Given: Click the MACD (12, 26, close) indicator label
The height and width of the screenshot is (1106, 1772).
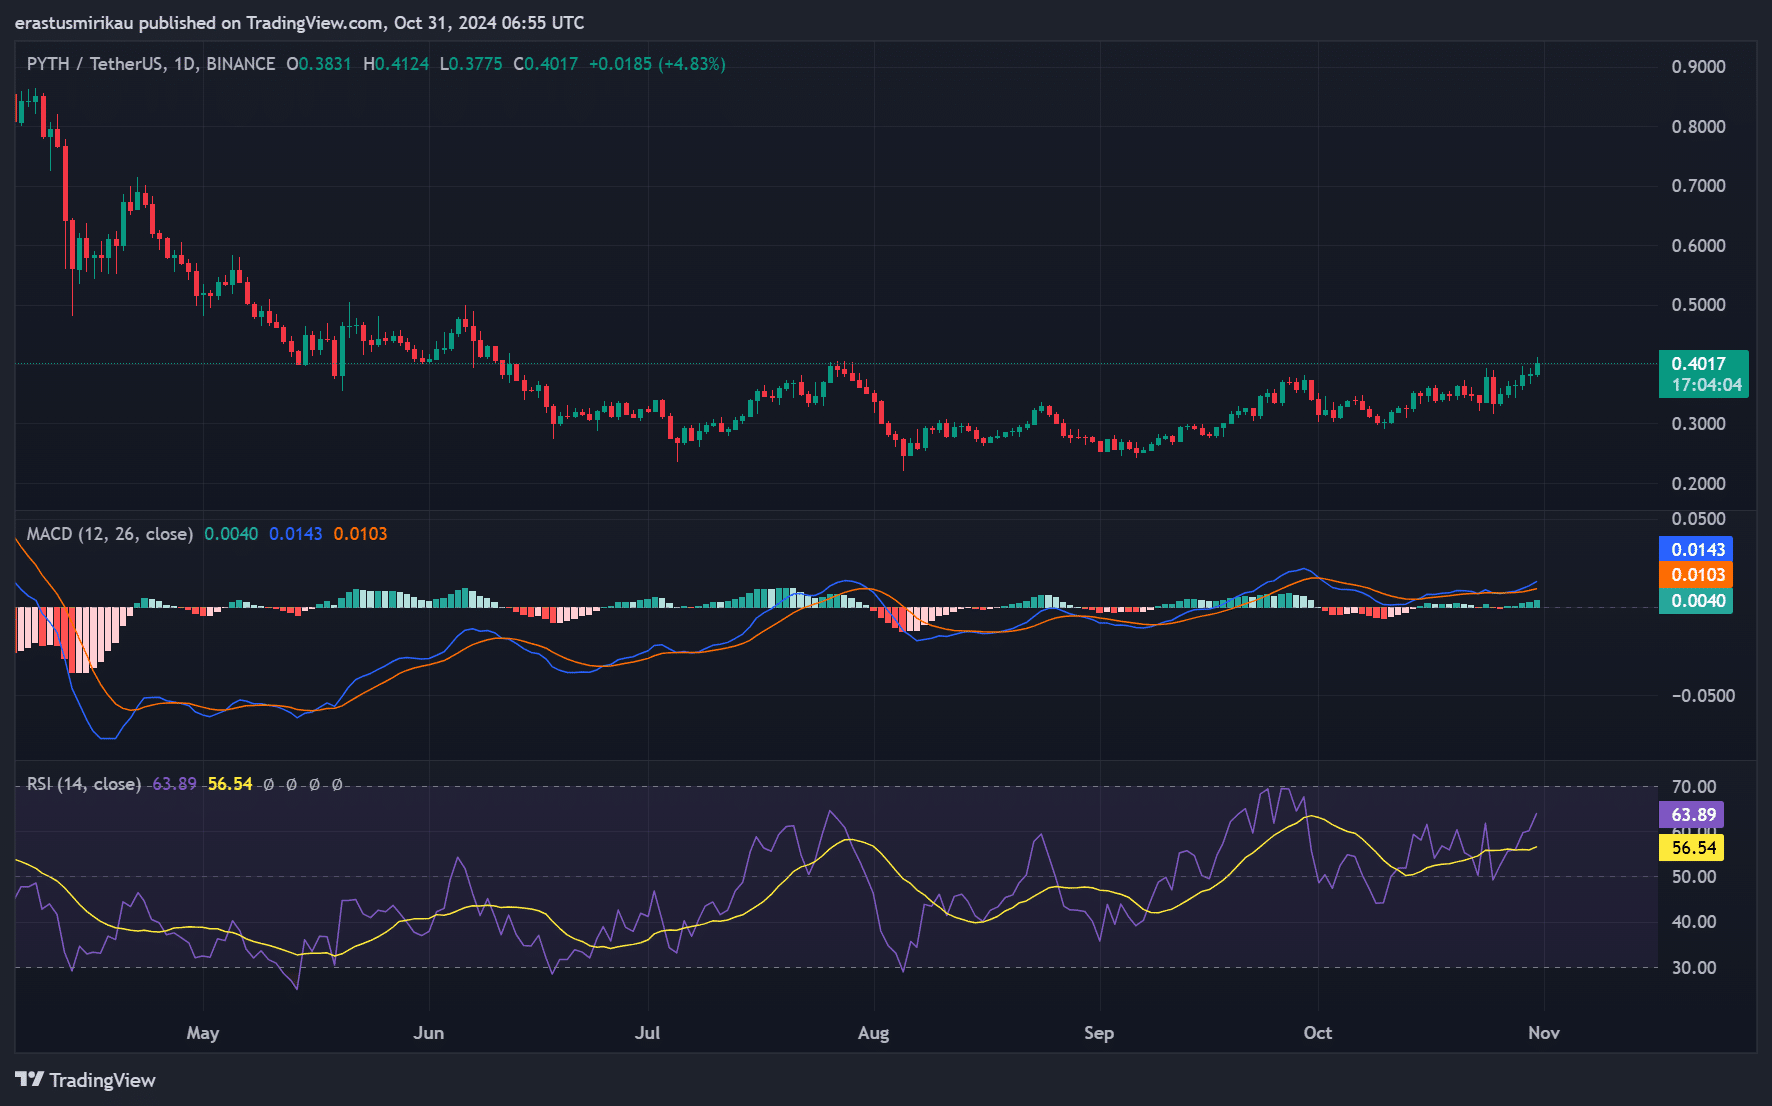Looking at the screenshot, I should pyautogui.click(x=110, y=534).
